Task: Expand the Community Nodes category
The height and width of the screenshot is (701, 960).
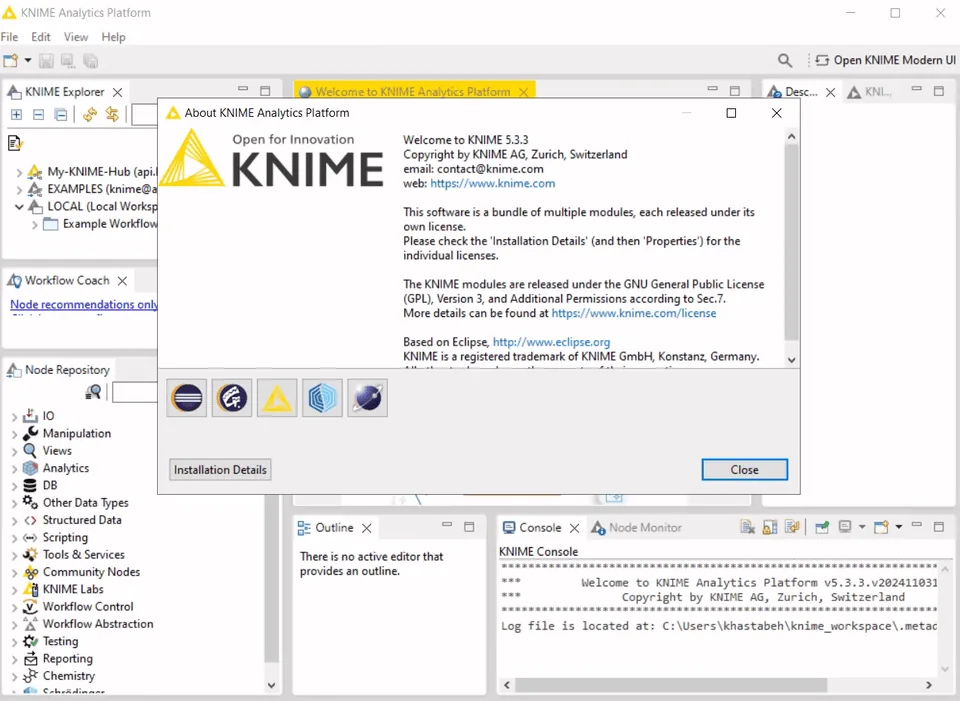Action: pyautogui.click(x=14, y=573)
